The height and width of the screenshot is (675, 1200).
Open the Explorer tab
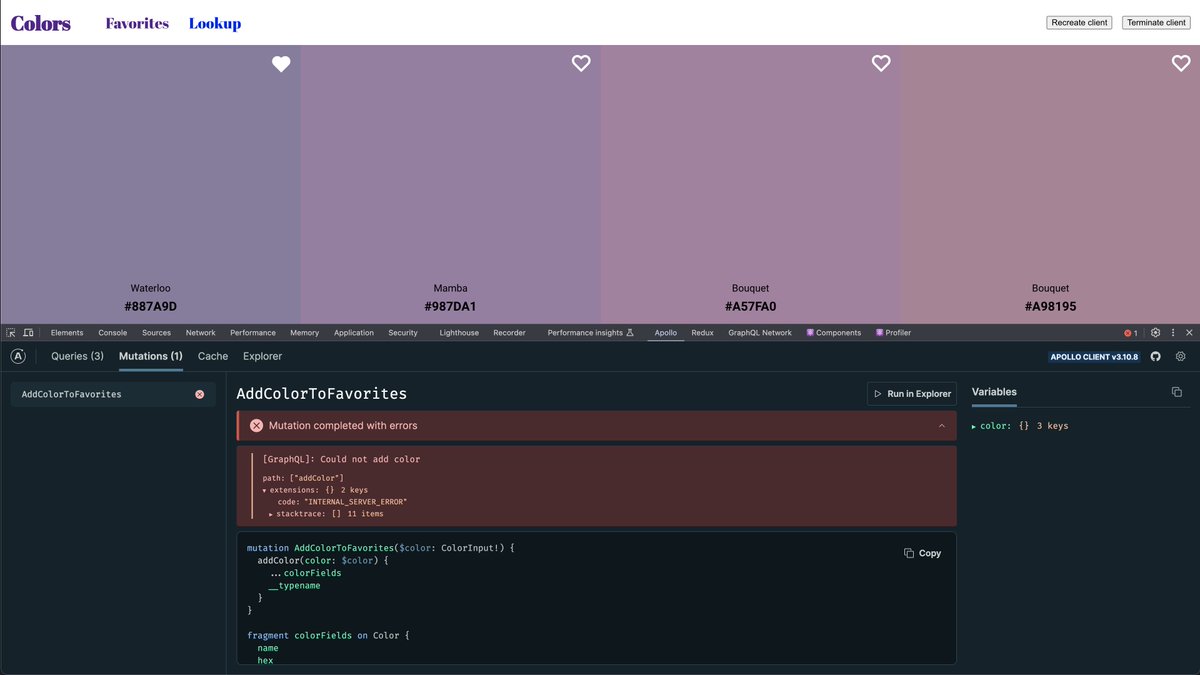point(263,356)
